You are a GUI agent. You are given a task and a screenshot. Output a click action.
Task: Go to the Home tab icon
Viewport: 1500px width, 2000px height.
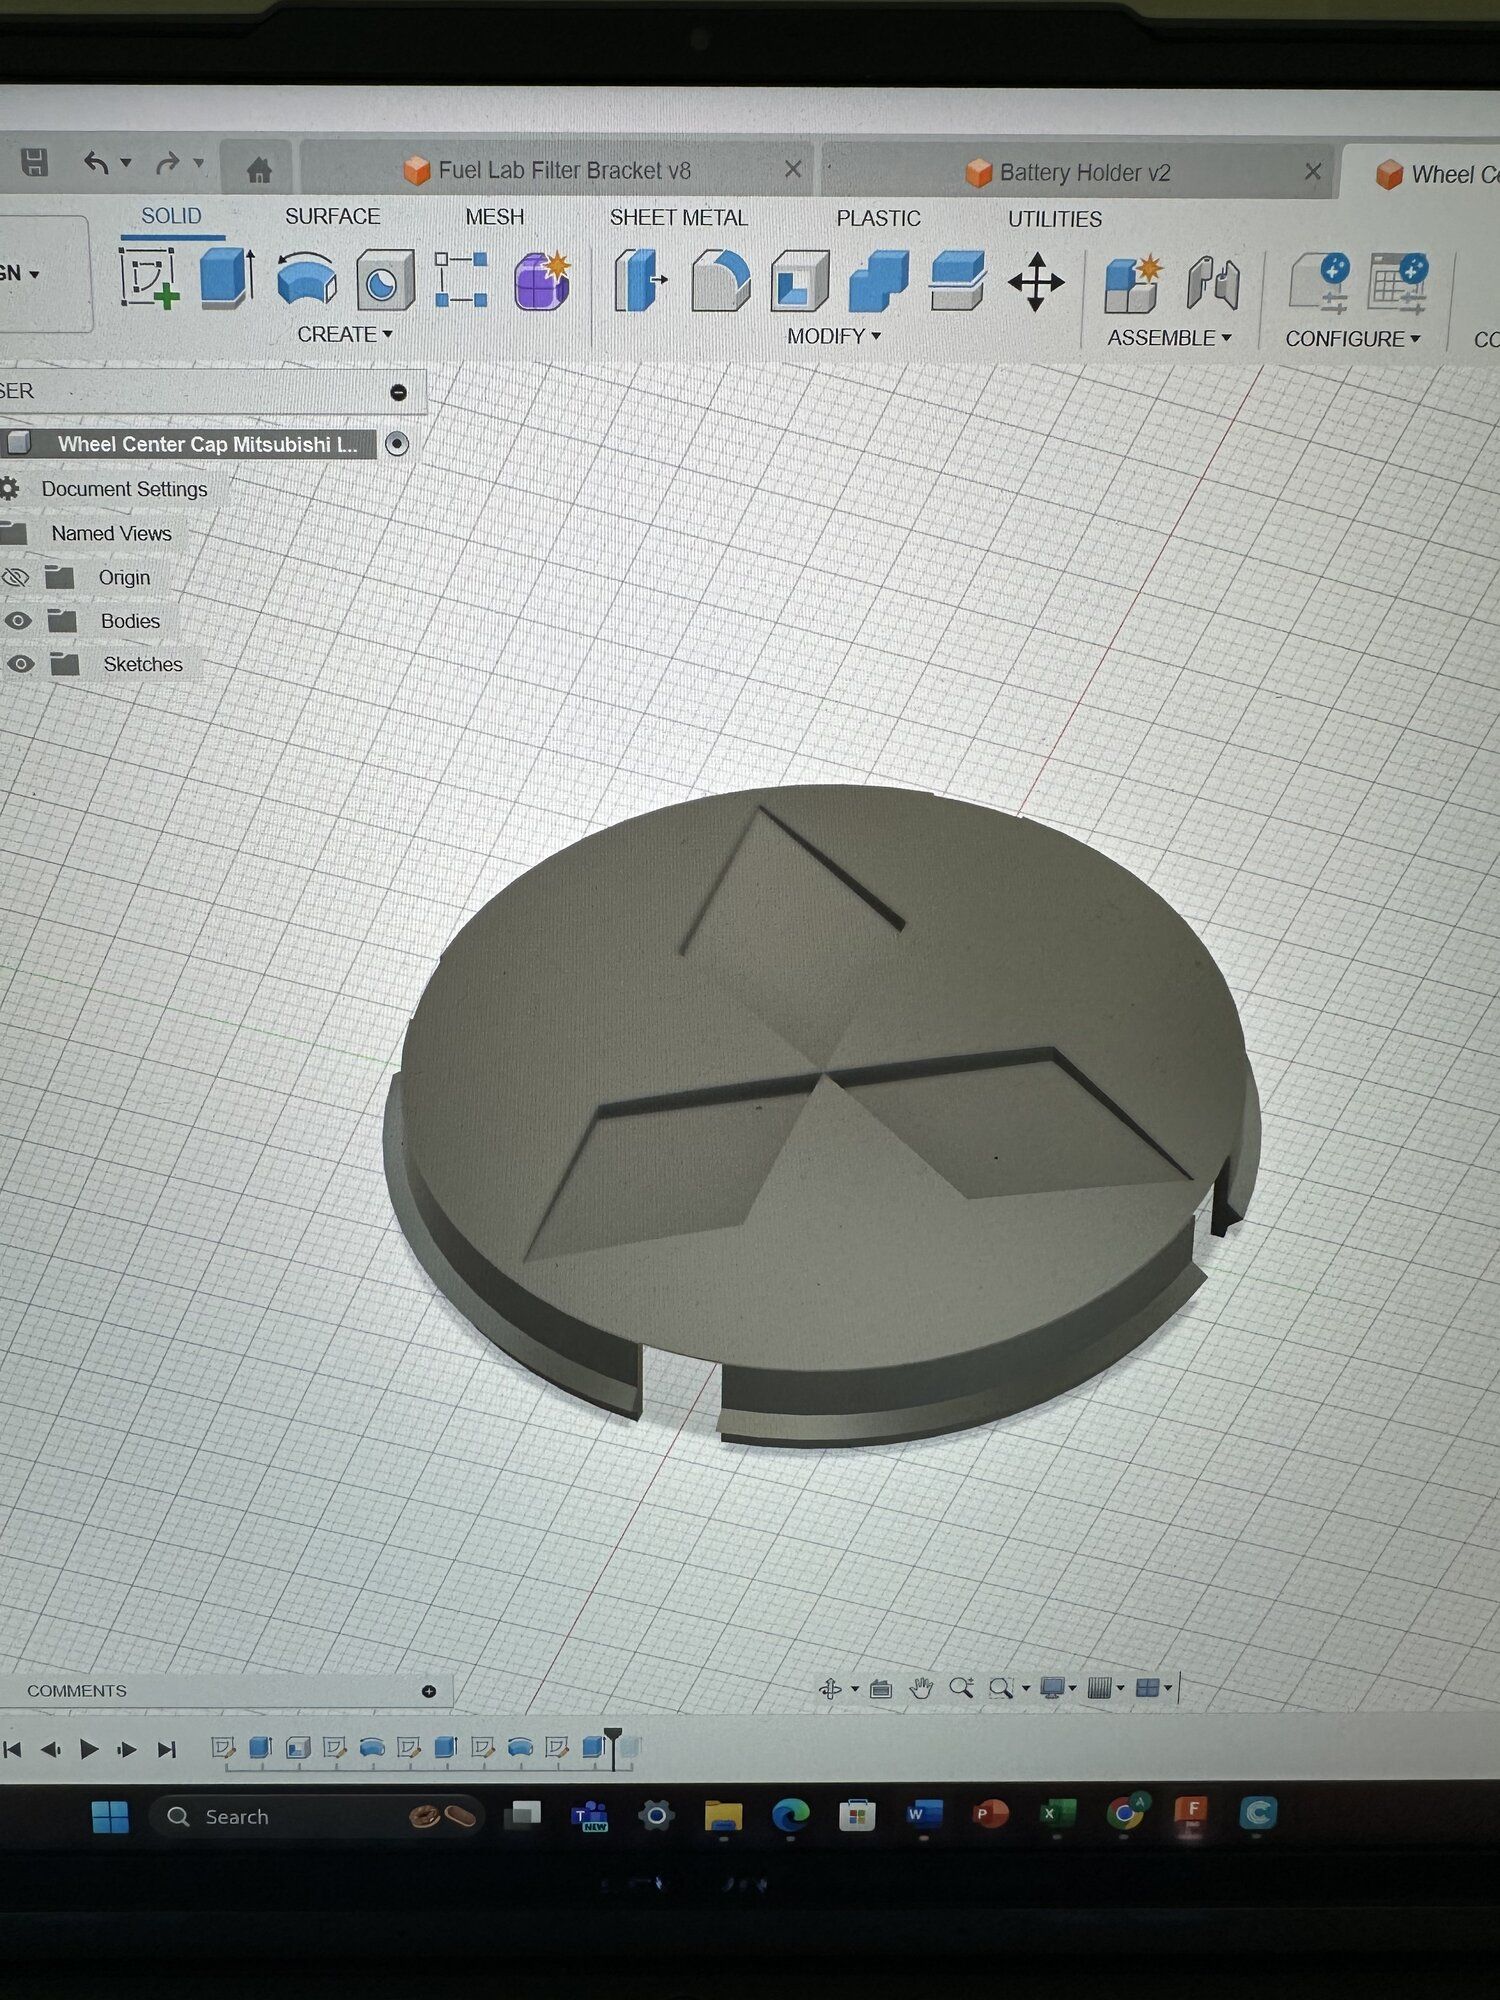[x=259, y=170]
